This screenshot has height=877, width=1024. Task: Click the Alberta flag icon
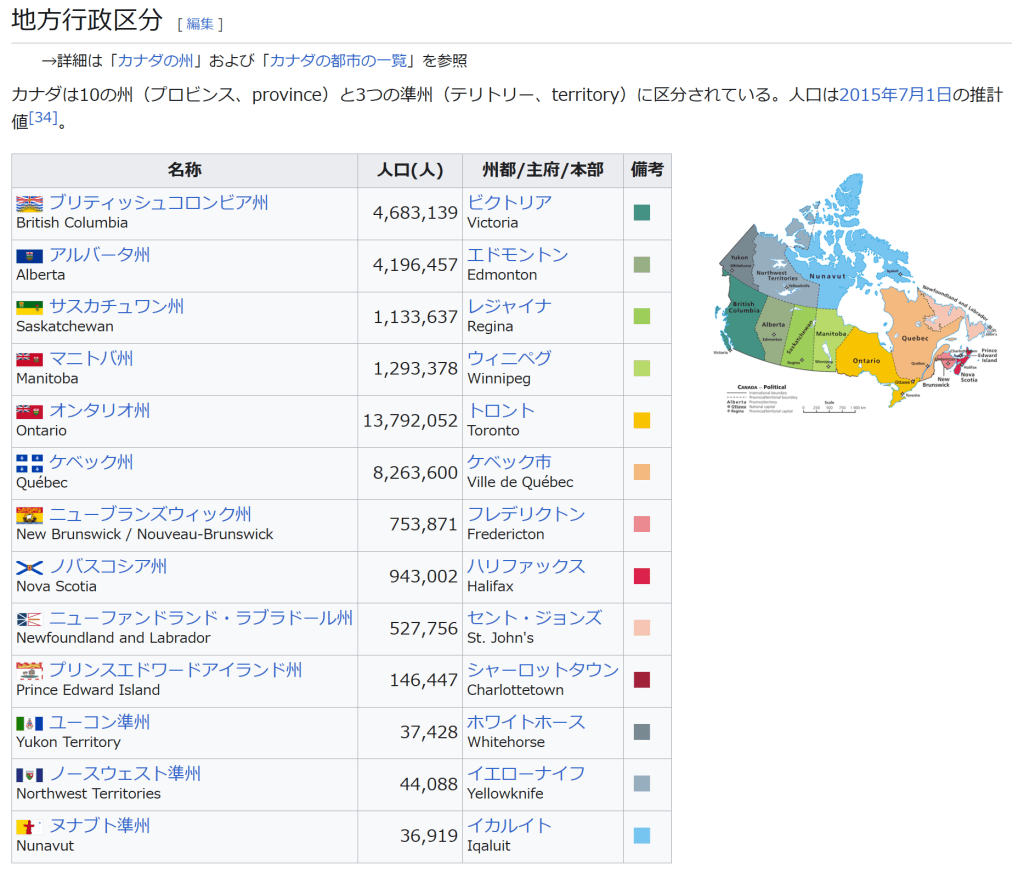click(x=30, y=256)
